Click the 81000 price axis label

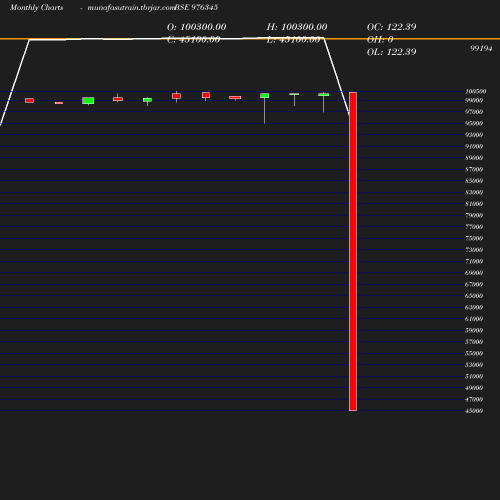[x=474, y=204]
